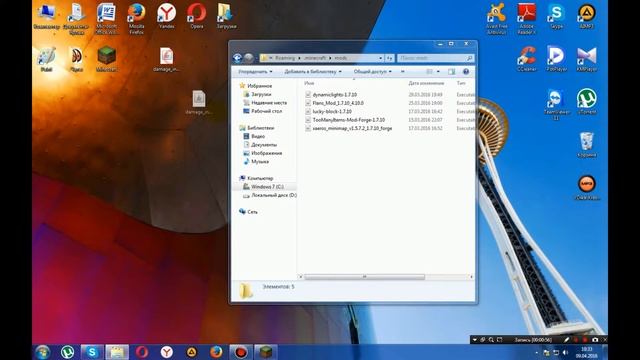Select Избранное in the navigation pane
Image resolution: width=640 pixels, height=360 pixels.
coord(260,86)
